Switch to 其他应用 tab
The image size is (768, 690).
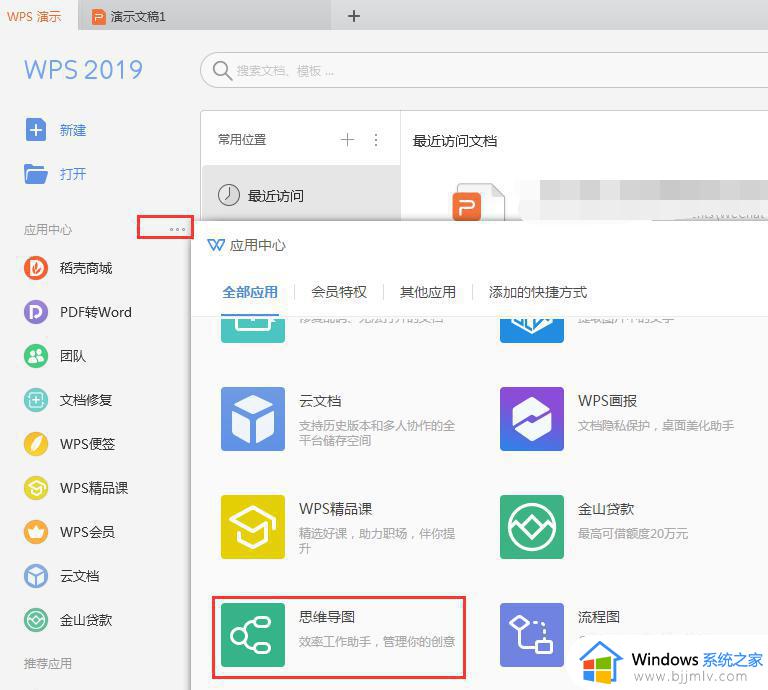pos(428,292)
